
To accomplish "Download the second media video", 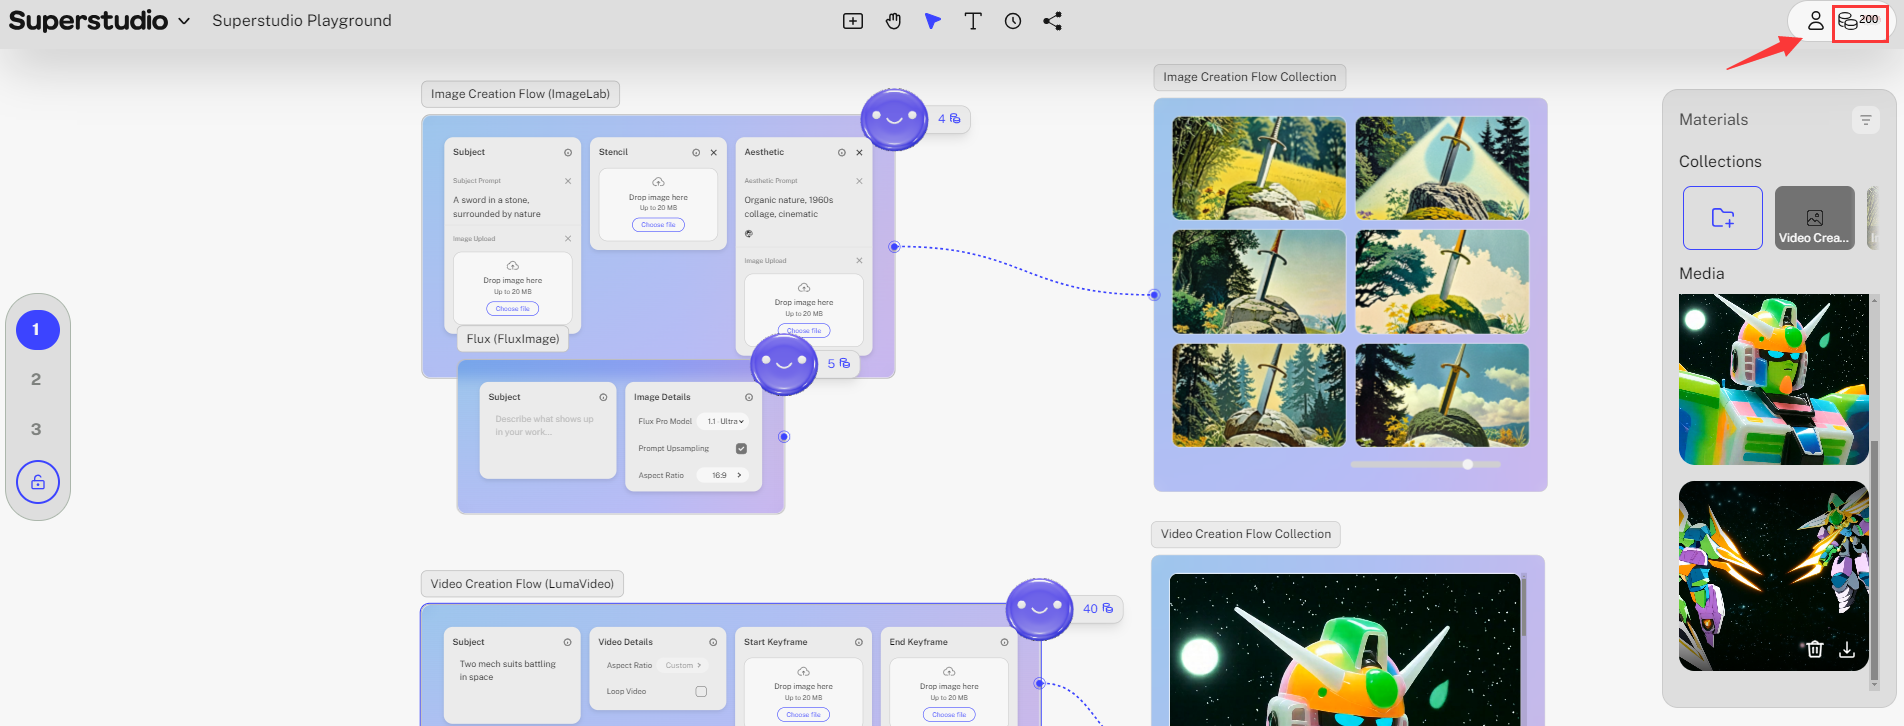I will tap(1847, 649).
